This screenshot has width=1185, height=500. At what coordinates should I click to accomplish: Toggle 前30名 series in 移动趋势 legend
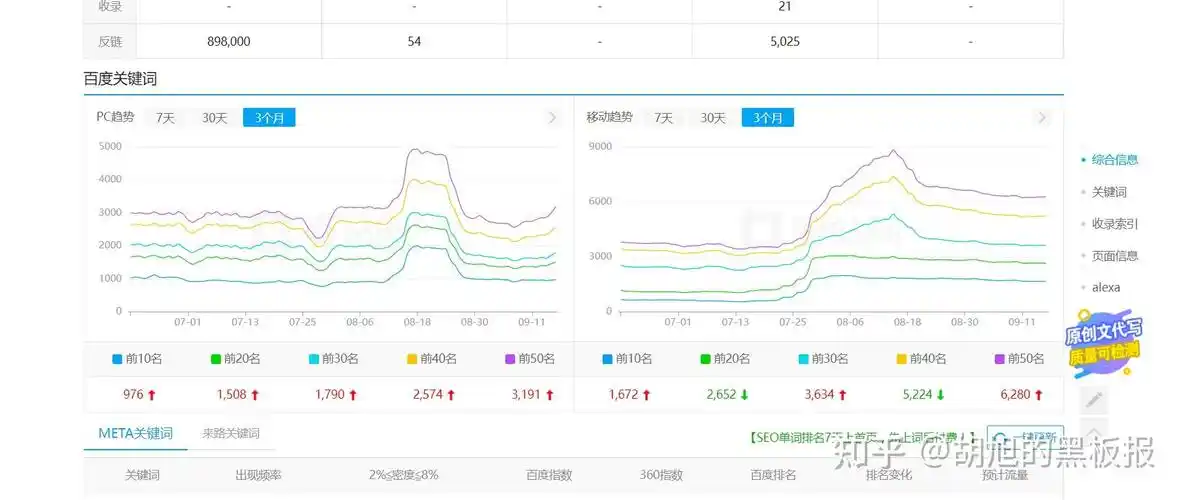[x=824, y=358]
